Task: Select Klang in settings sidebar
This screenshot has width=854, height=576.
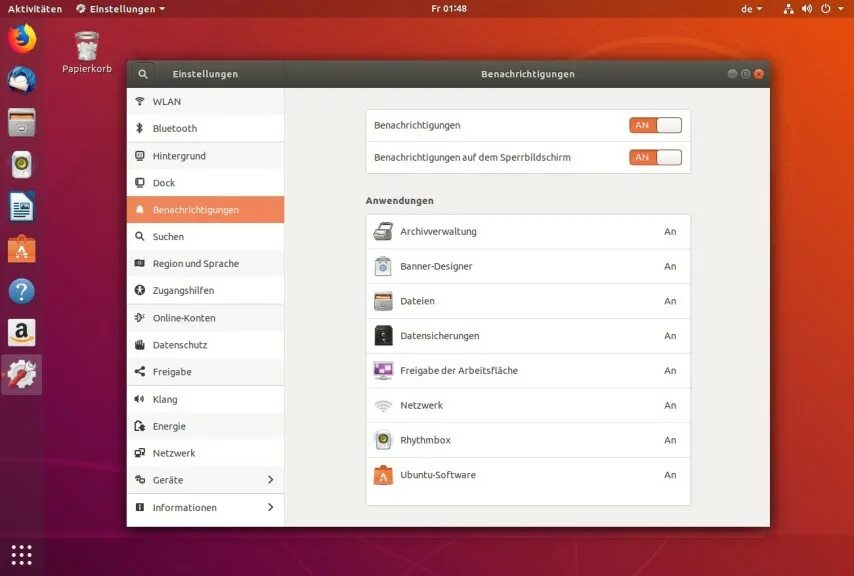Action: pyautogui.click(x=205, y=399)
